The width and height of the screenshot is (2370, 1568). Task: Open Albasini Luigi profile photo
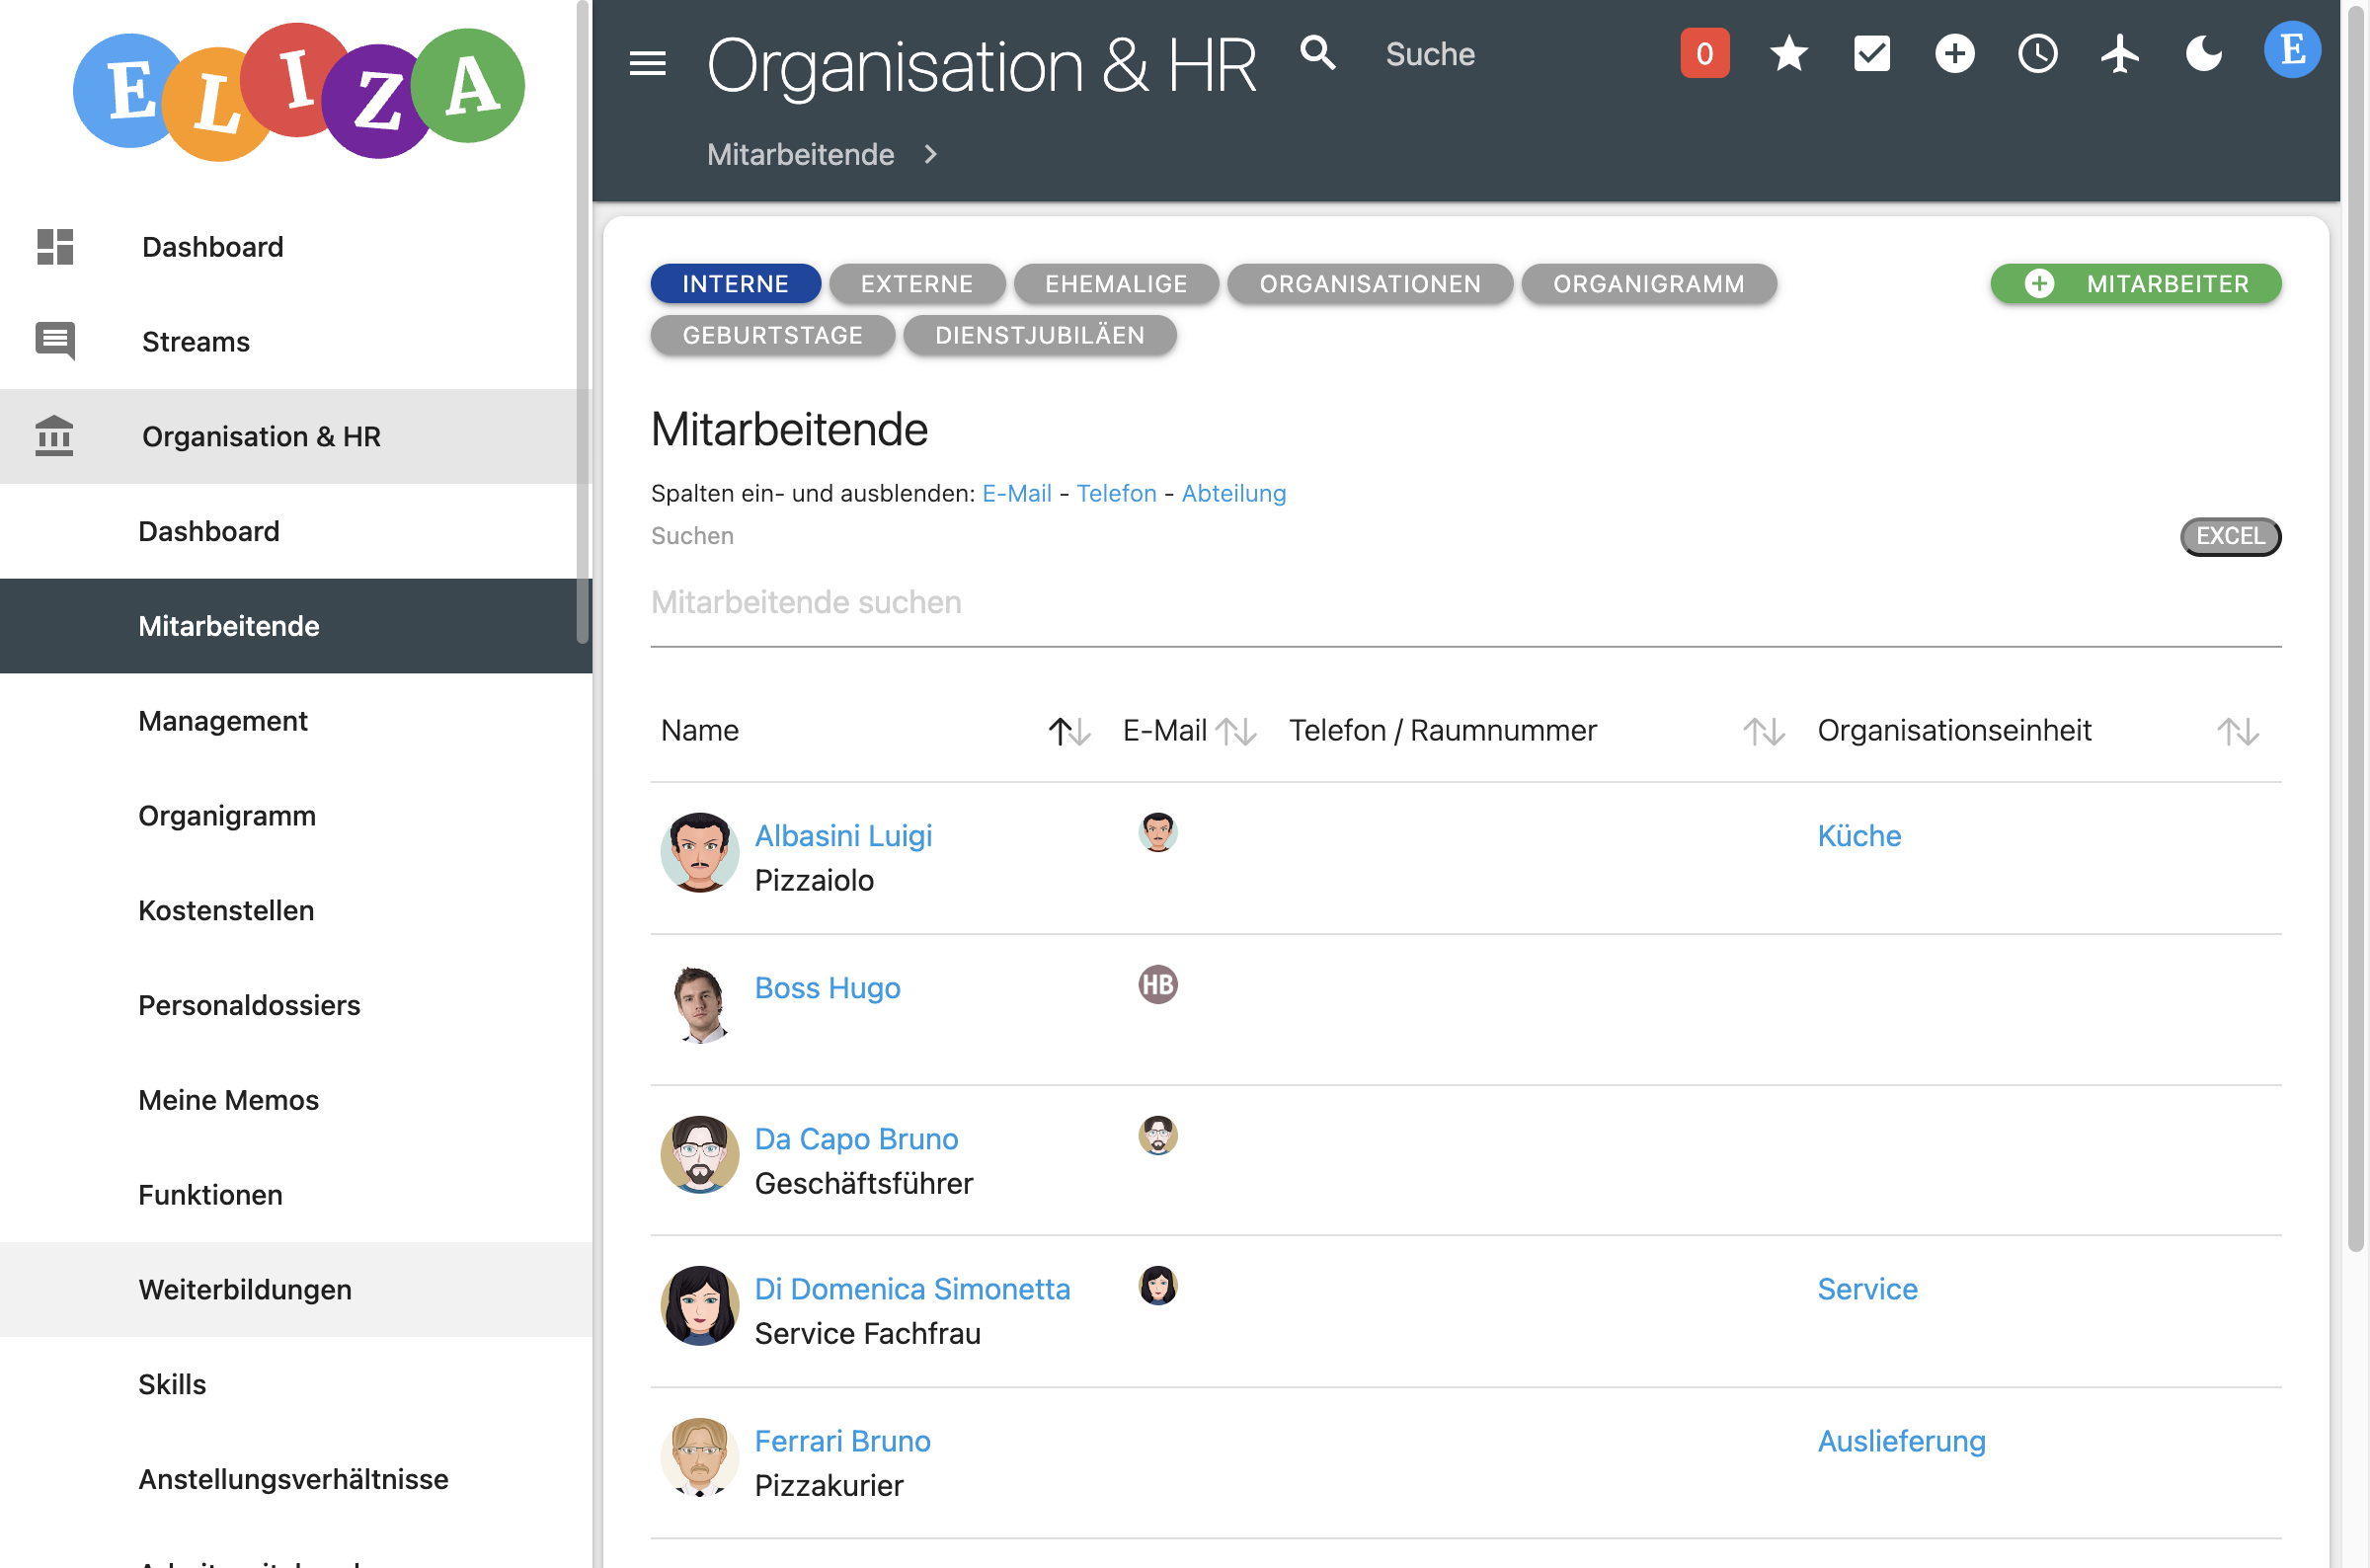[699, 852]
